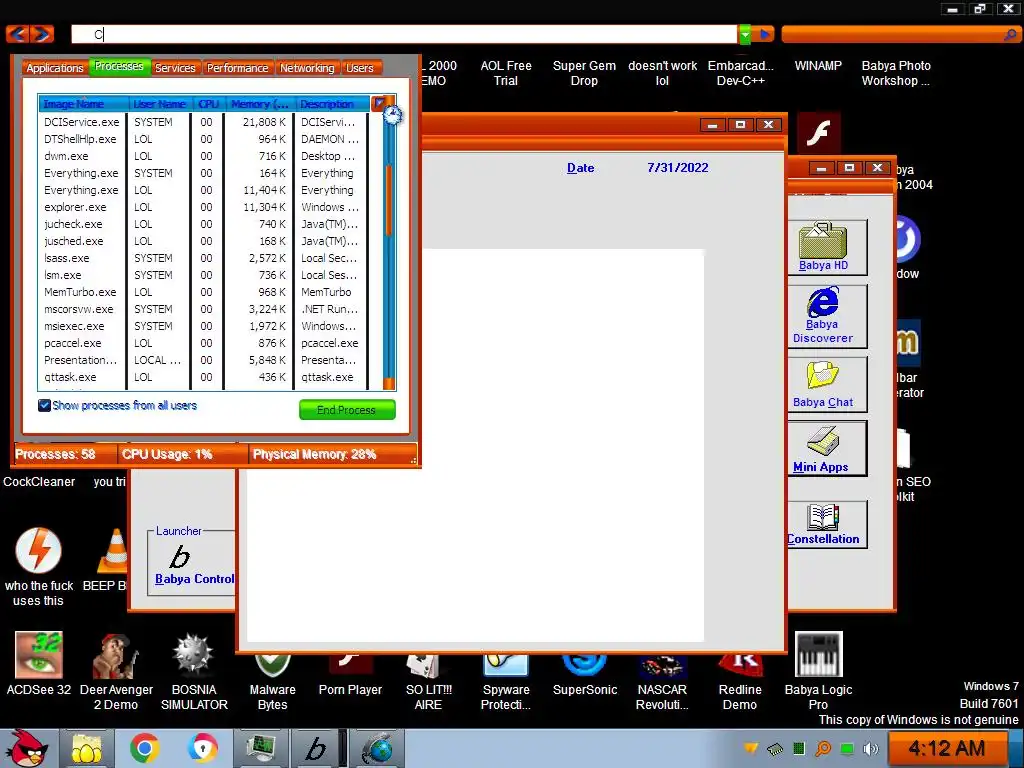
Task: Select the lsass.exe process row
Action: [202, 258]
